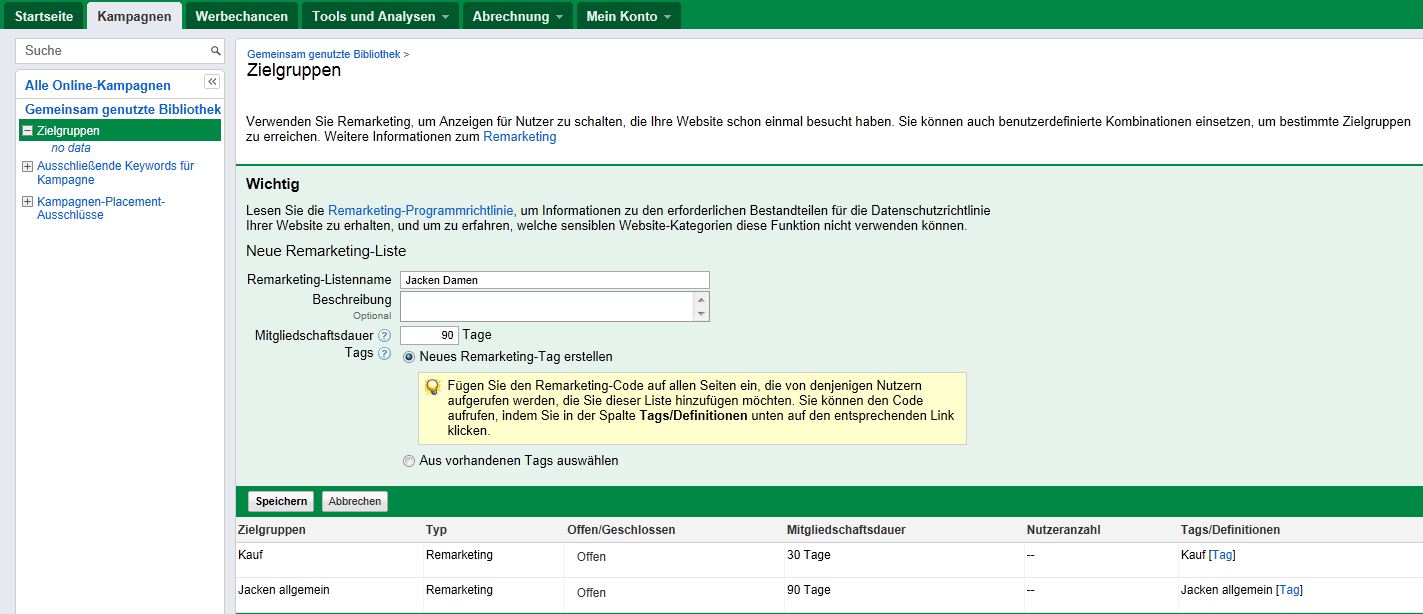Open the Remarketing-Programmrichtlinie link
This screenshot has width=1423, height=614.
coord(421,211)
